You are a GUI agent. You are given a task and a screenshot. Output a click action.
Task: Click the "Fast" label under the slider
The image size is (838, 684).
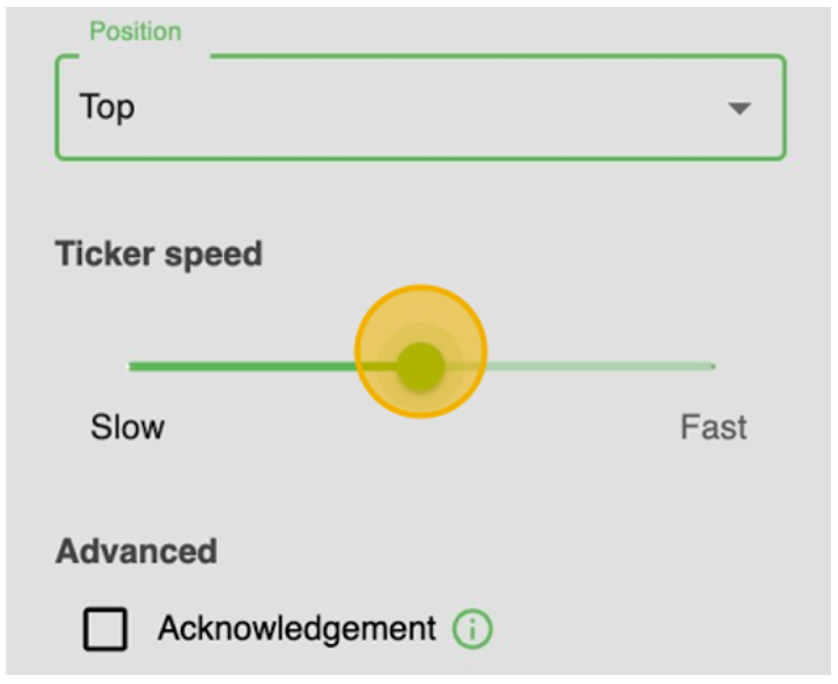pyautogui.click(x=713, y=428)
